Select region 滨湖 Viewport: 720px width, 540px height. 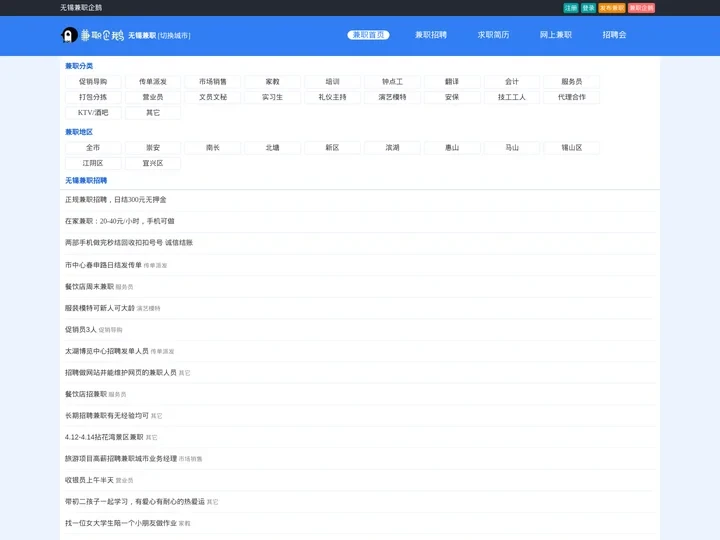coord(392,148)
